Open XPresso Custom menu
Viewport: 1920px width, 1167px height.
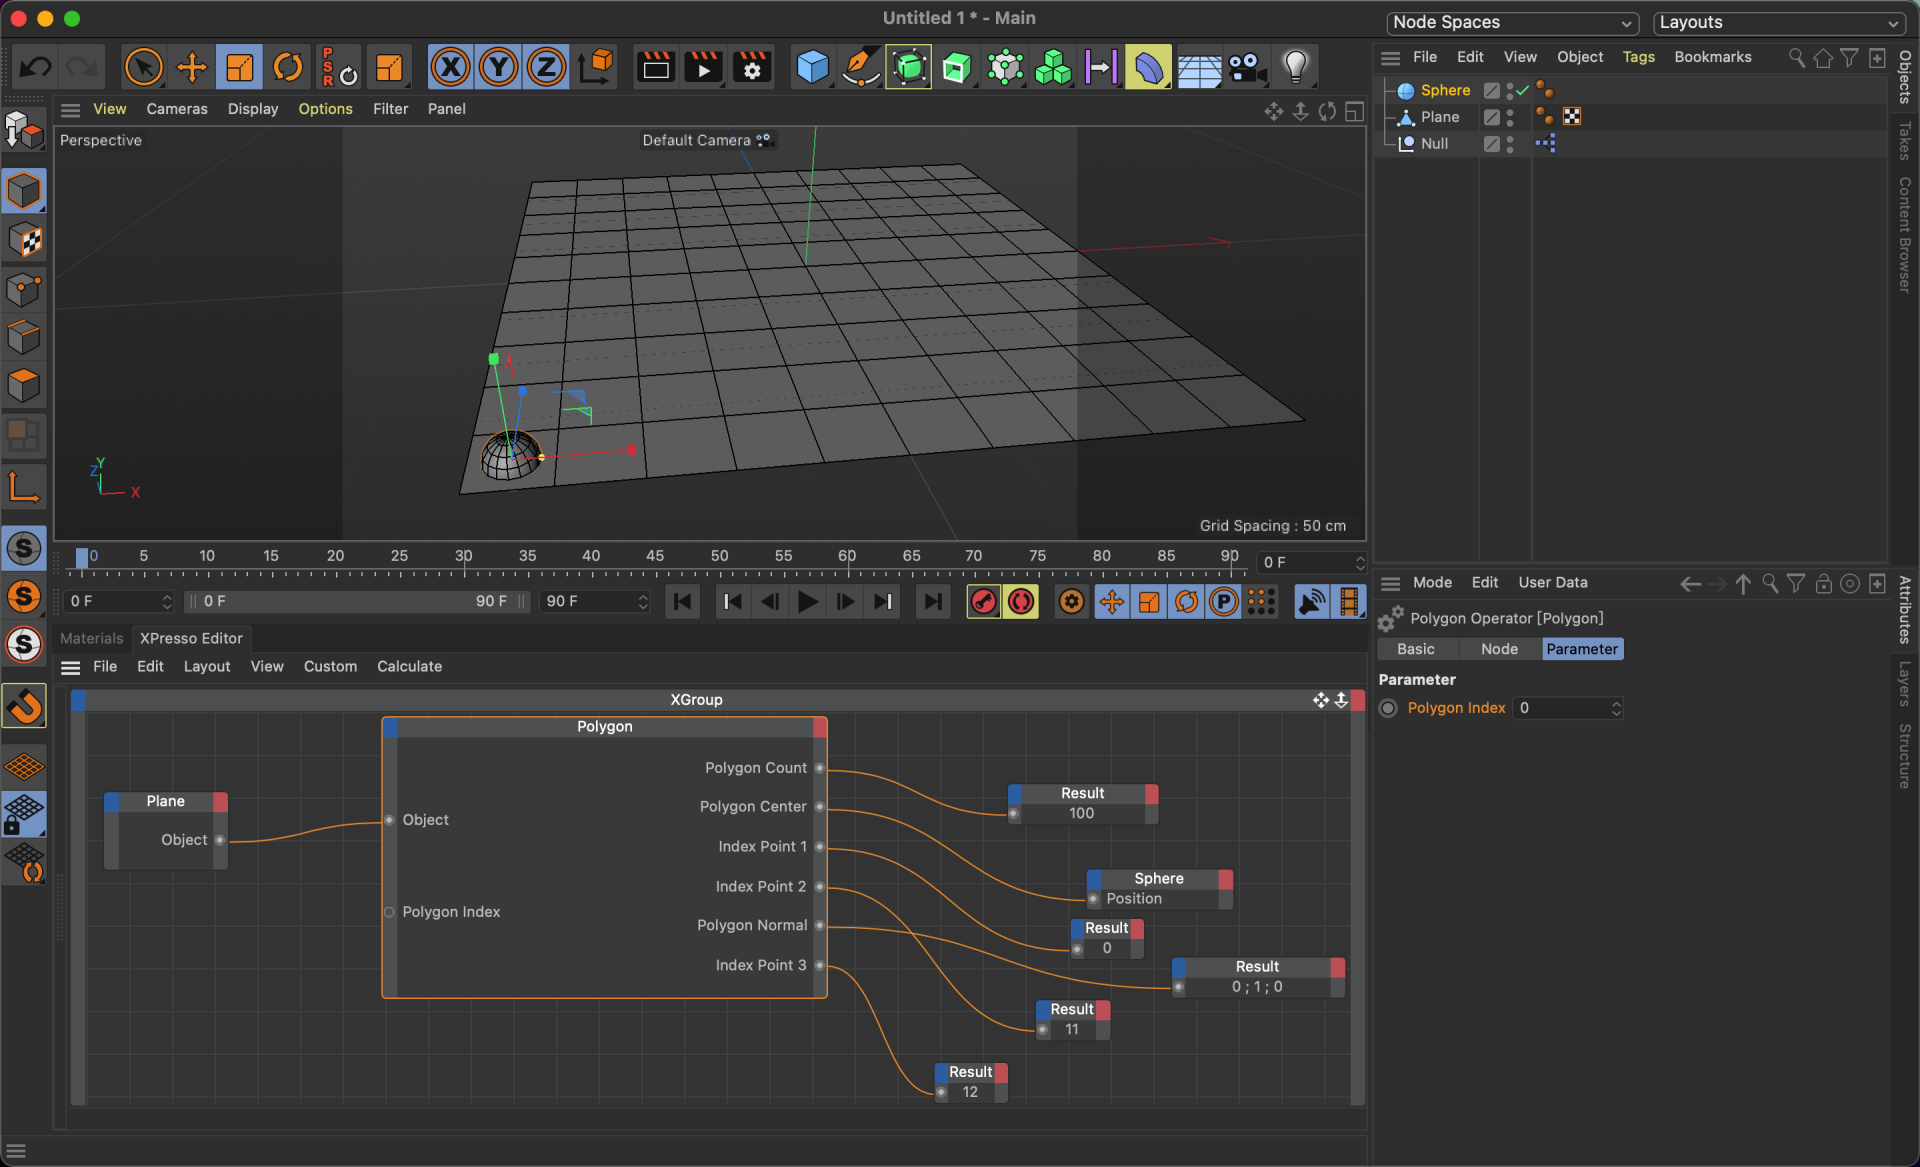coord(330,666)
